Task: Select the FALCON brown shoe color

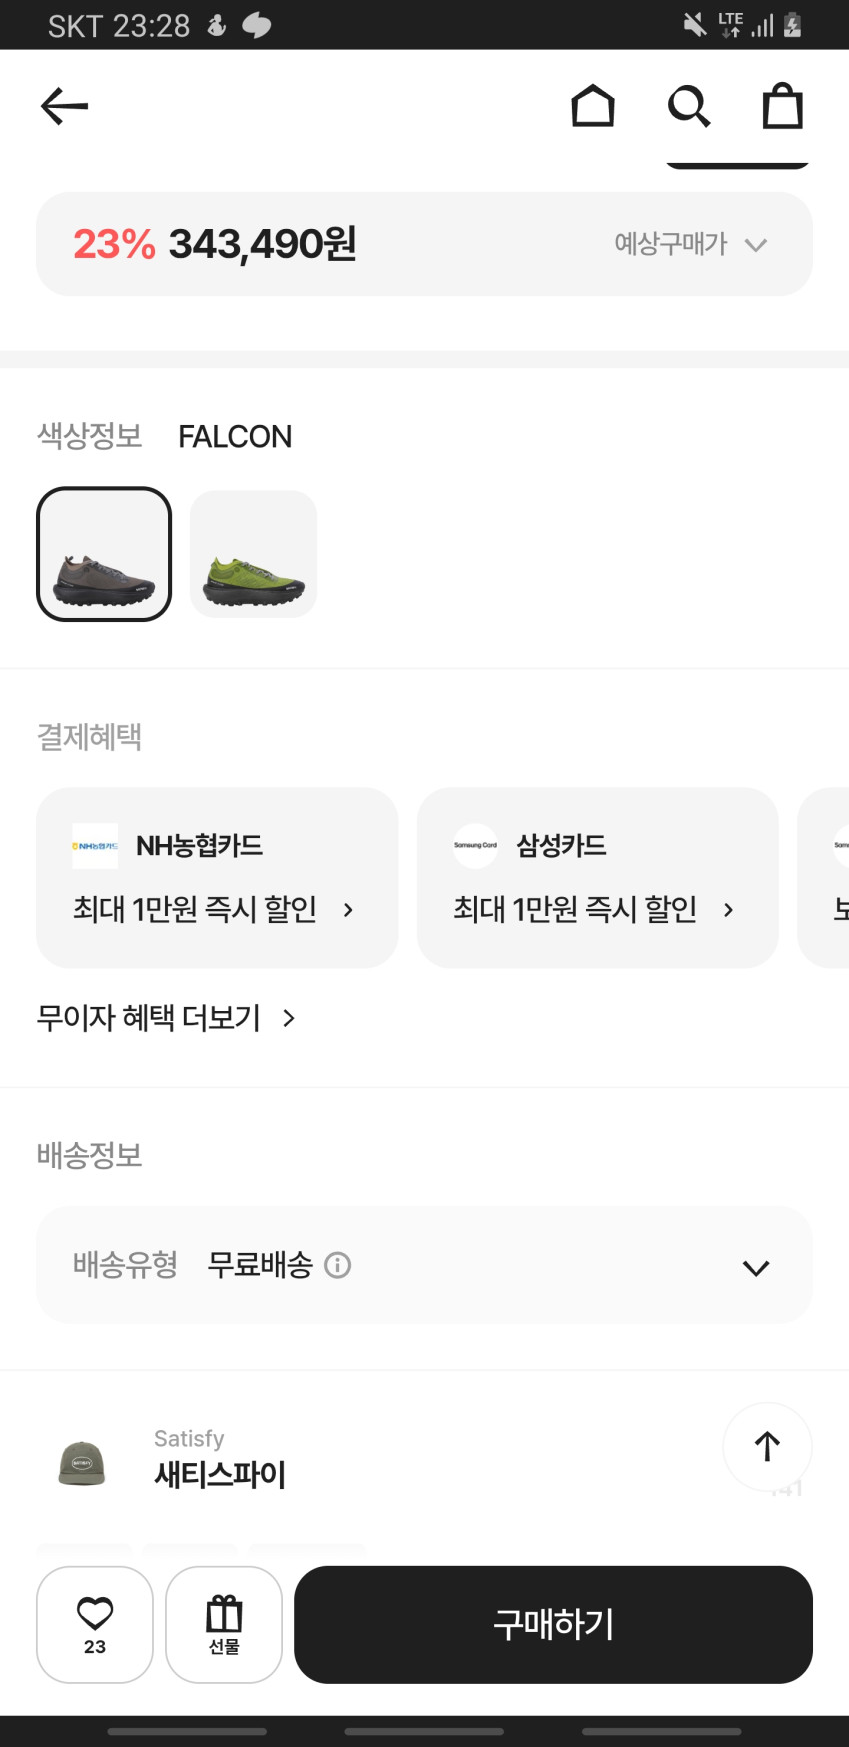Action: [x=104, y=554]
